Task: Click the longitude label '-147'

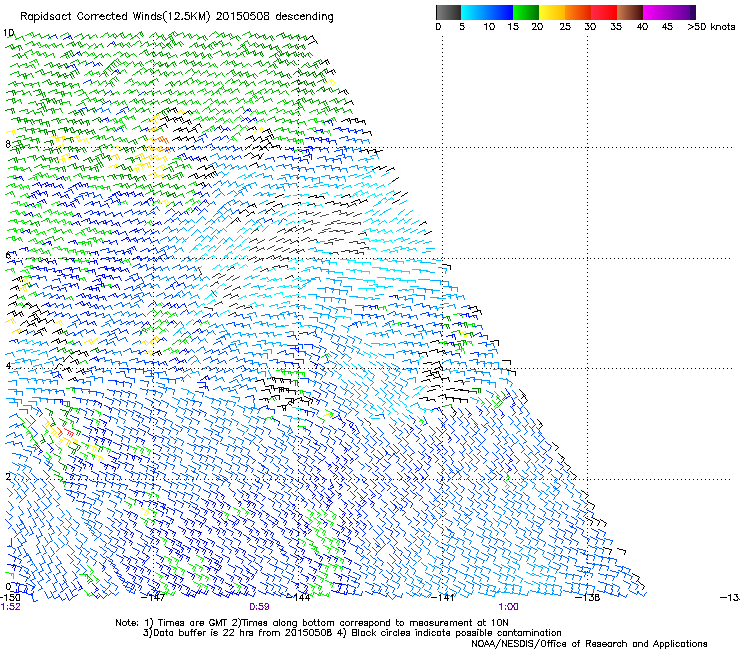Action: 153,597
